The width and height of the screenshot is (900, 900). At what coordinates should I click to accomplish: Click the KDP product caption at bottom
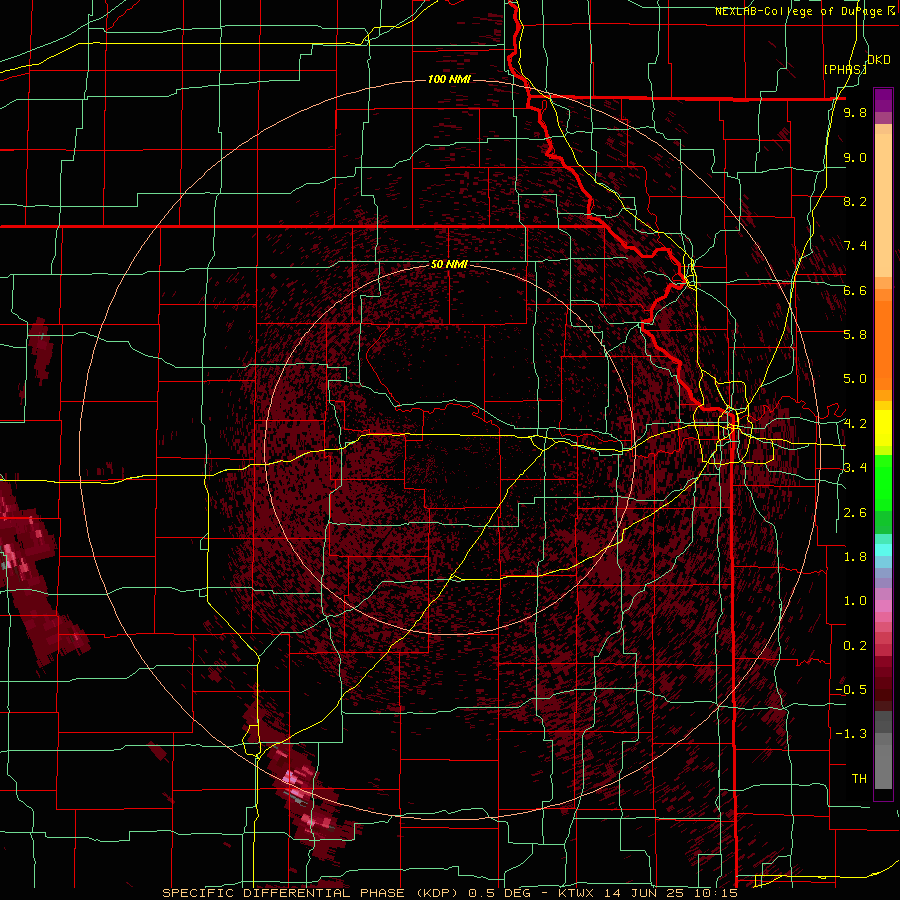click(449, 893)
